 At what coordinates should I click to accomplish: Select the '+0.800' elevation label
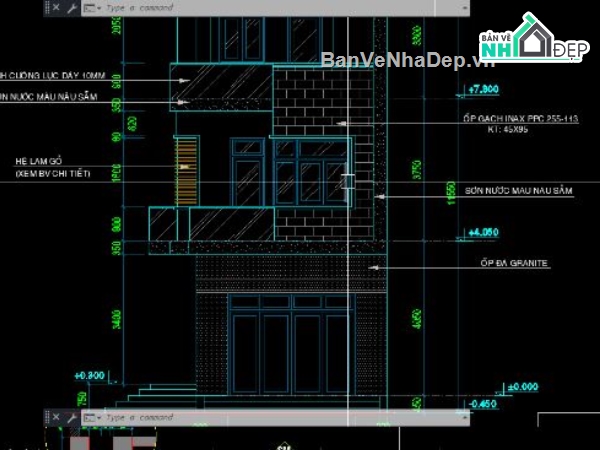[90, 375]
